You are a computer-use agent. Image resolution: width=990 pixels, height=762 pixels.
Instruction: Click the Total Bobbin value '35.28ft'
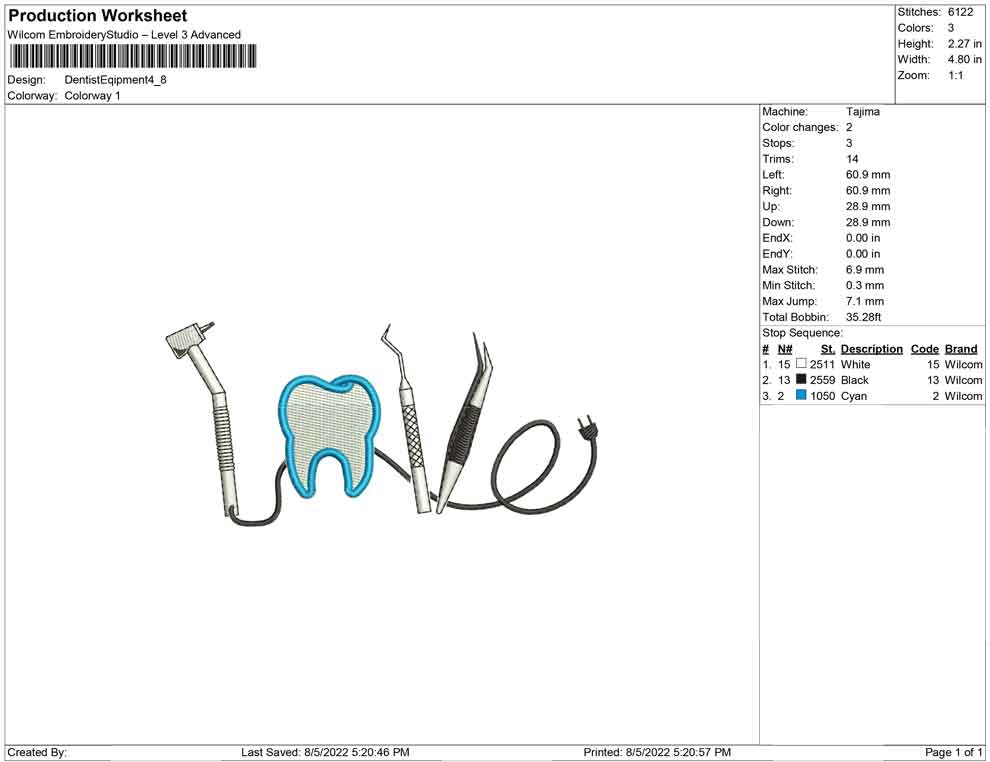[863, 317]
